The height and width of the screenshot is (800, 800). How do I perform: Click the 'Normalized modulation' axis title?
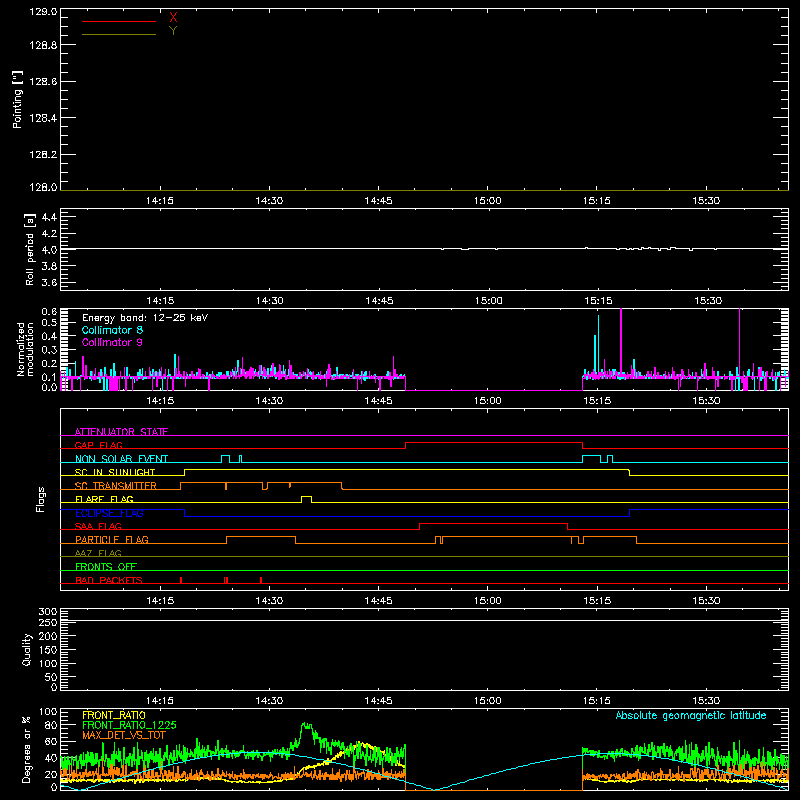(x=25, y=349)
